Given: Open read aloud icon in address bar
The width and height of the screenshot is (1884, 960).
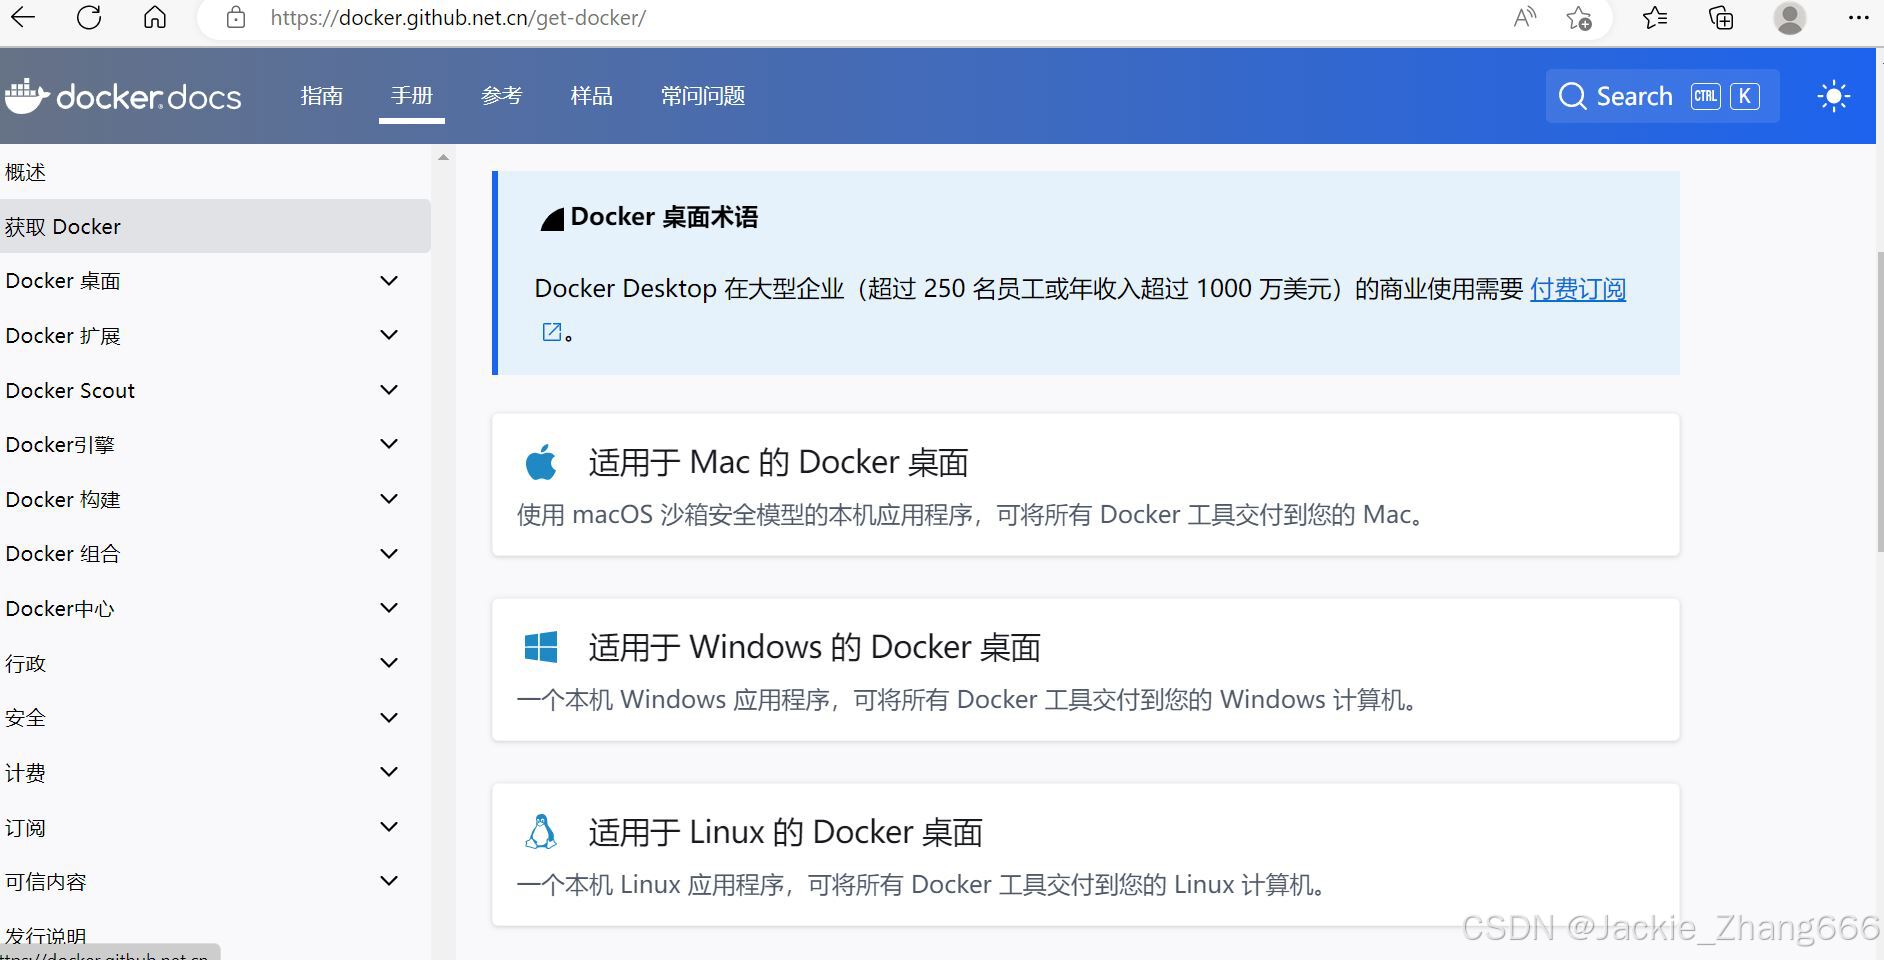Looking at the screenshot, I should pos(1524,17).
